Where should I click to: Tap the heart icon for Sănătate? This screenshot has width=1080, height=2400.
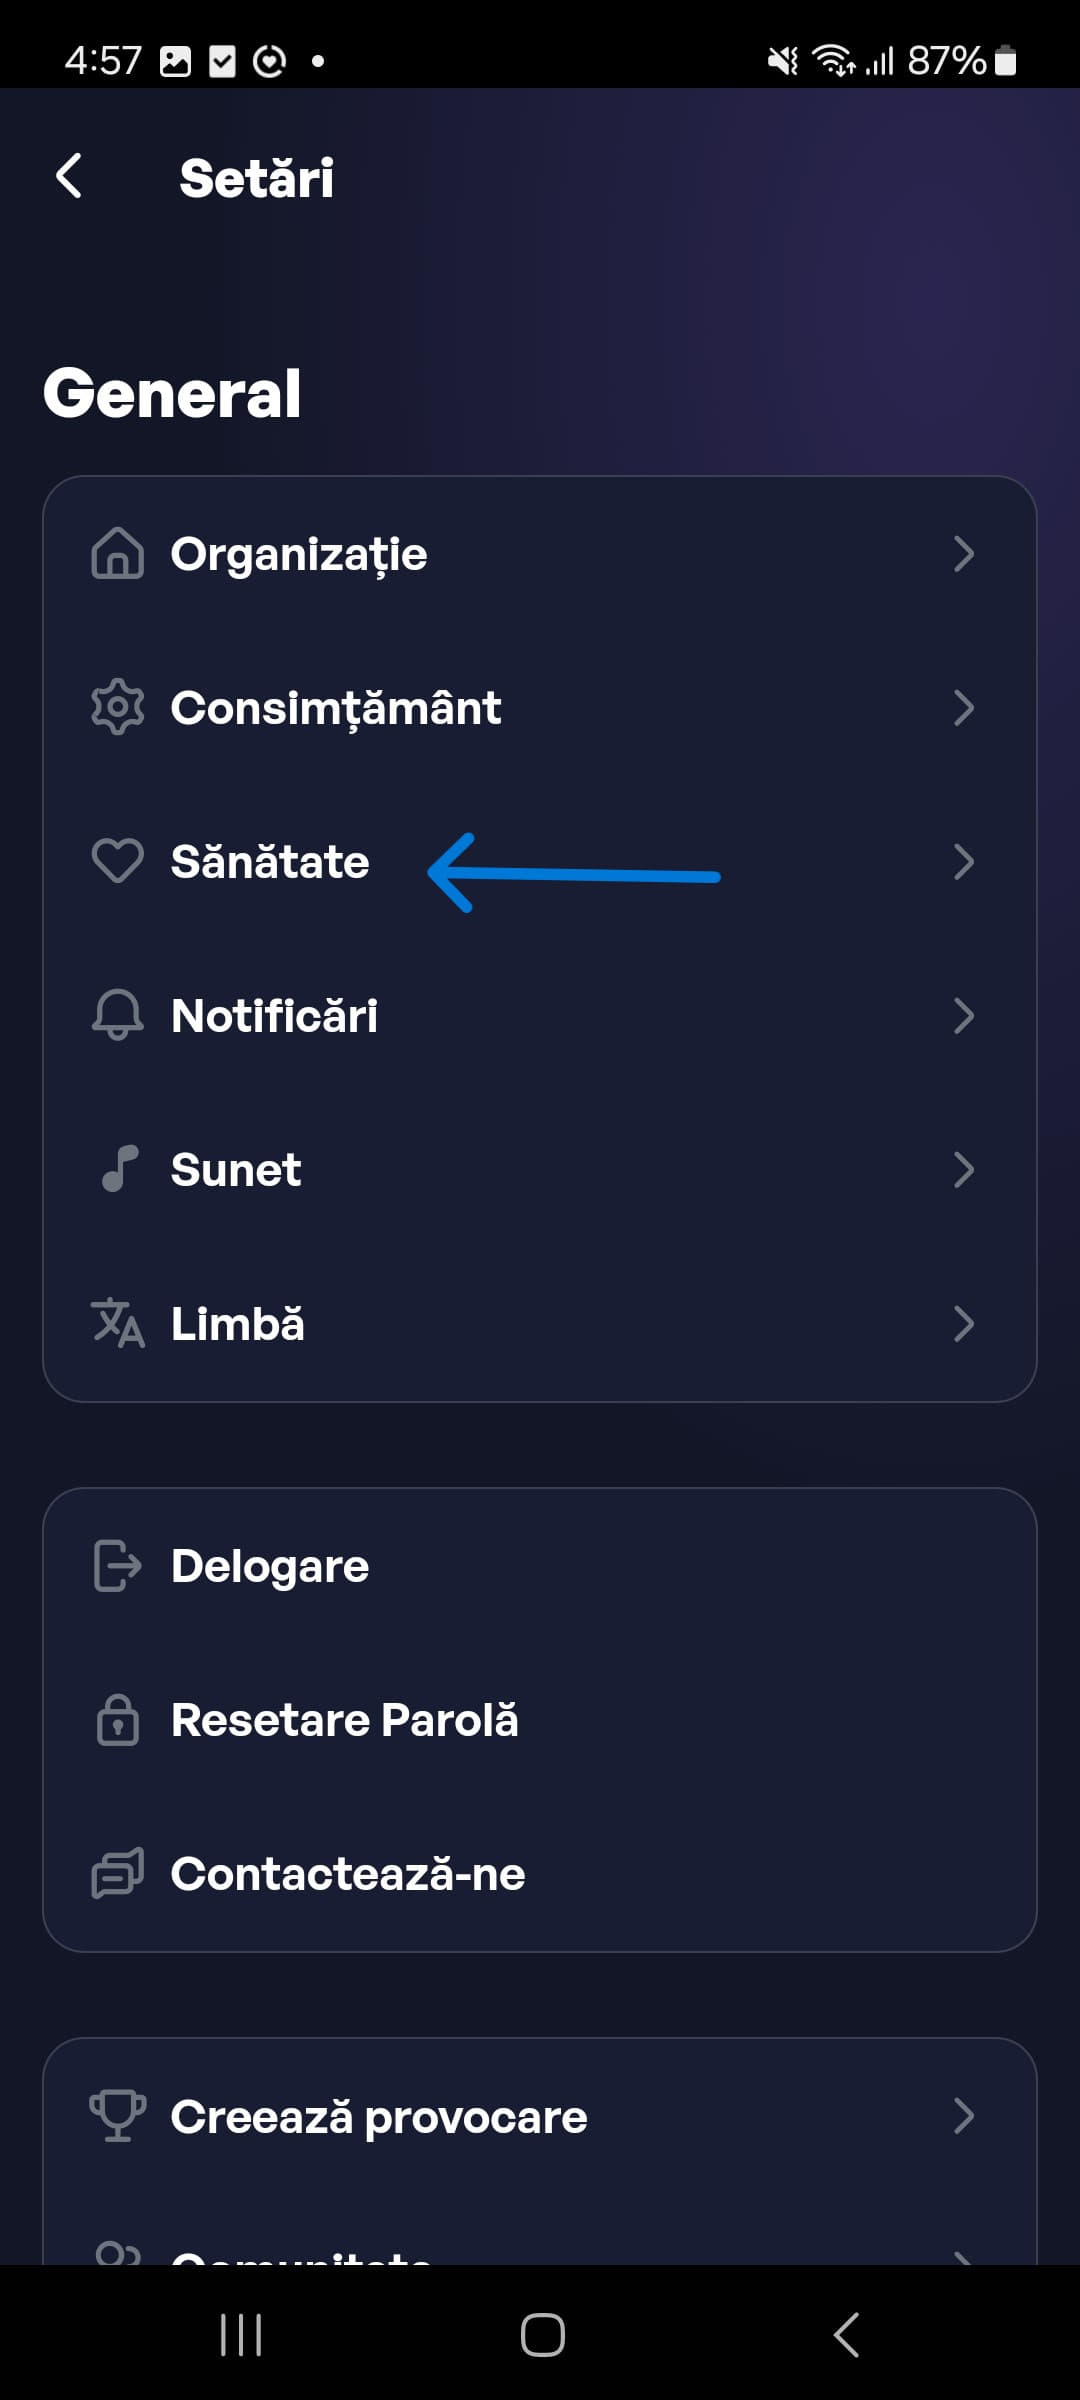(x=118, y=862)
